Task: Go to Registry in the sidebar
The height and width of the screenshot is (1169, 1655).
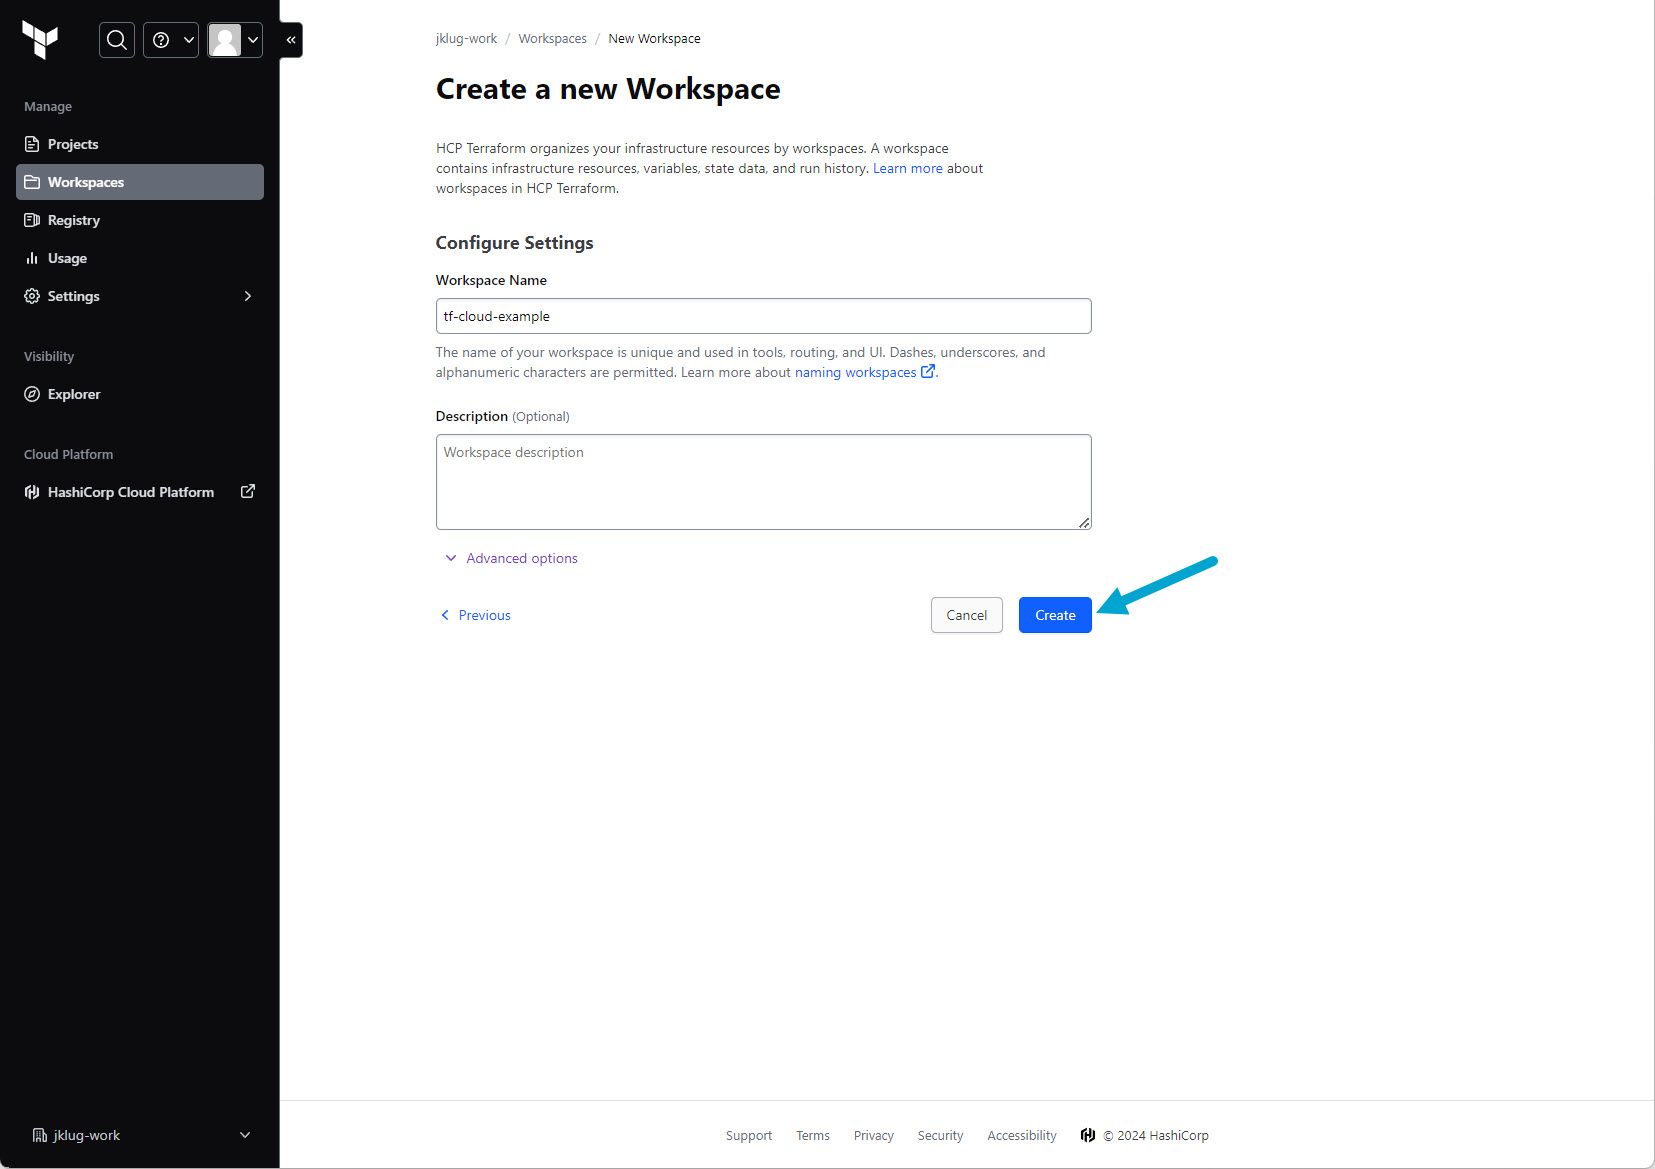Action: [74, 220]
